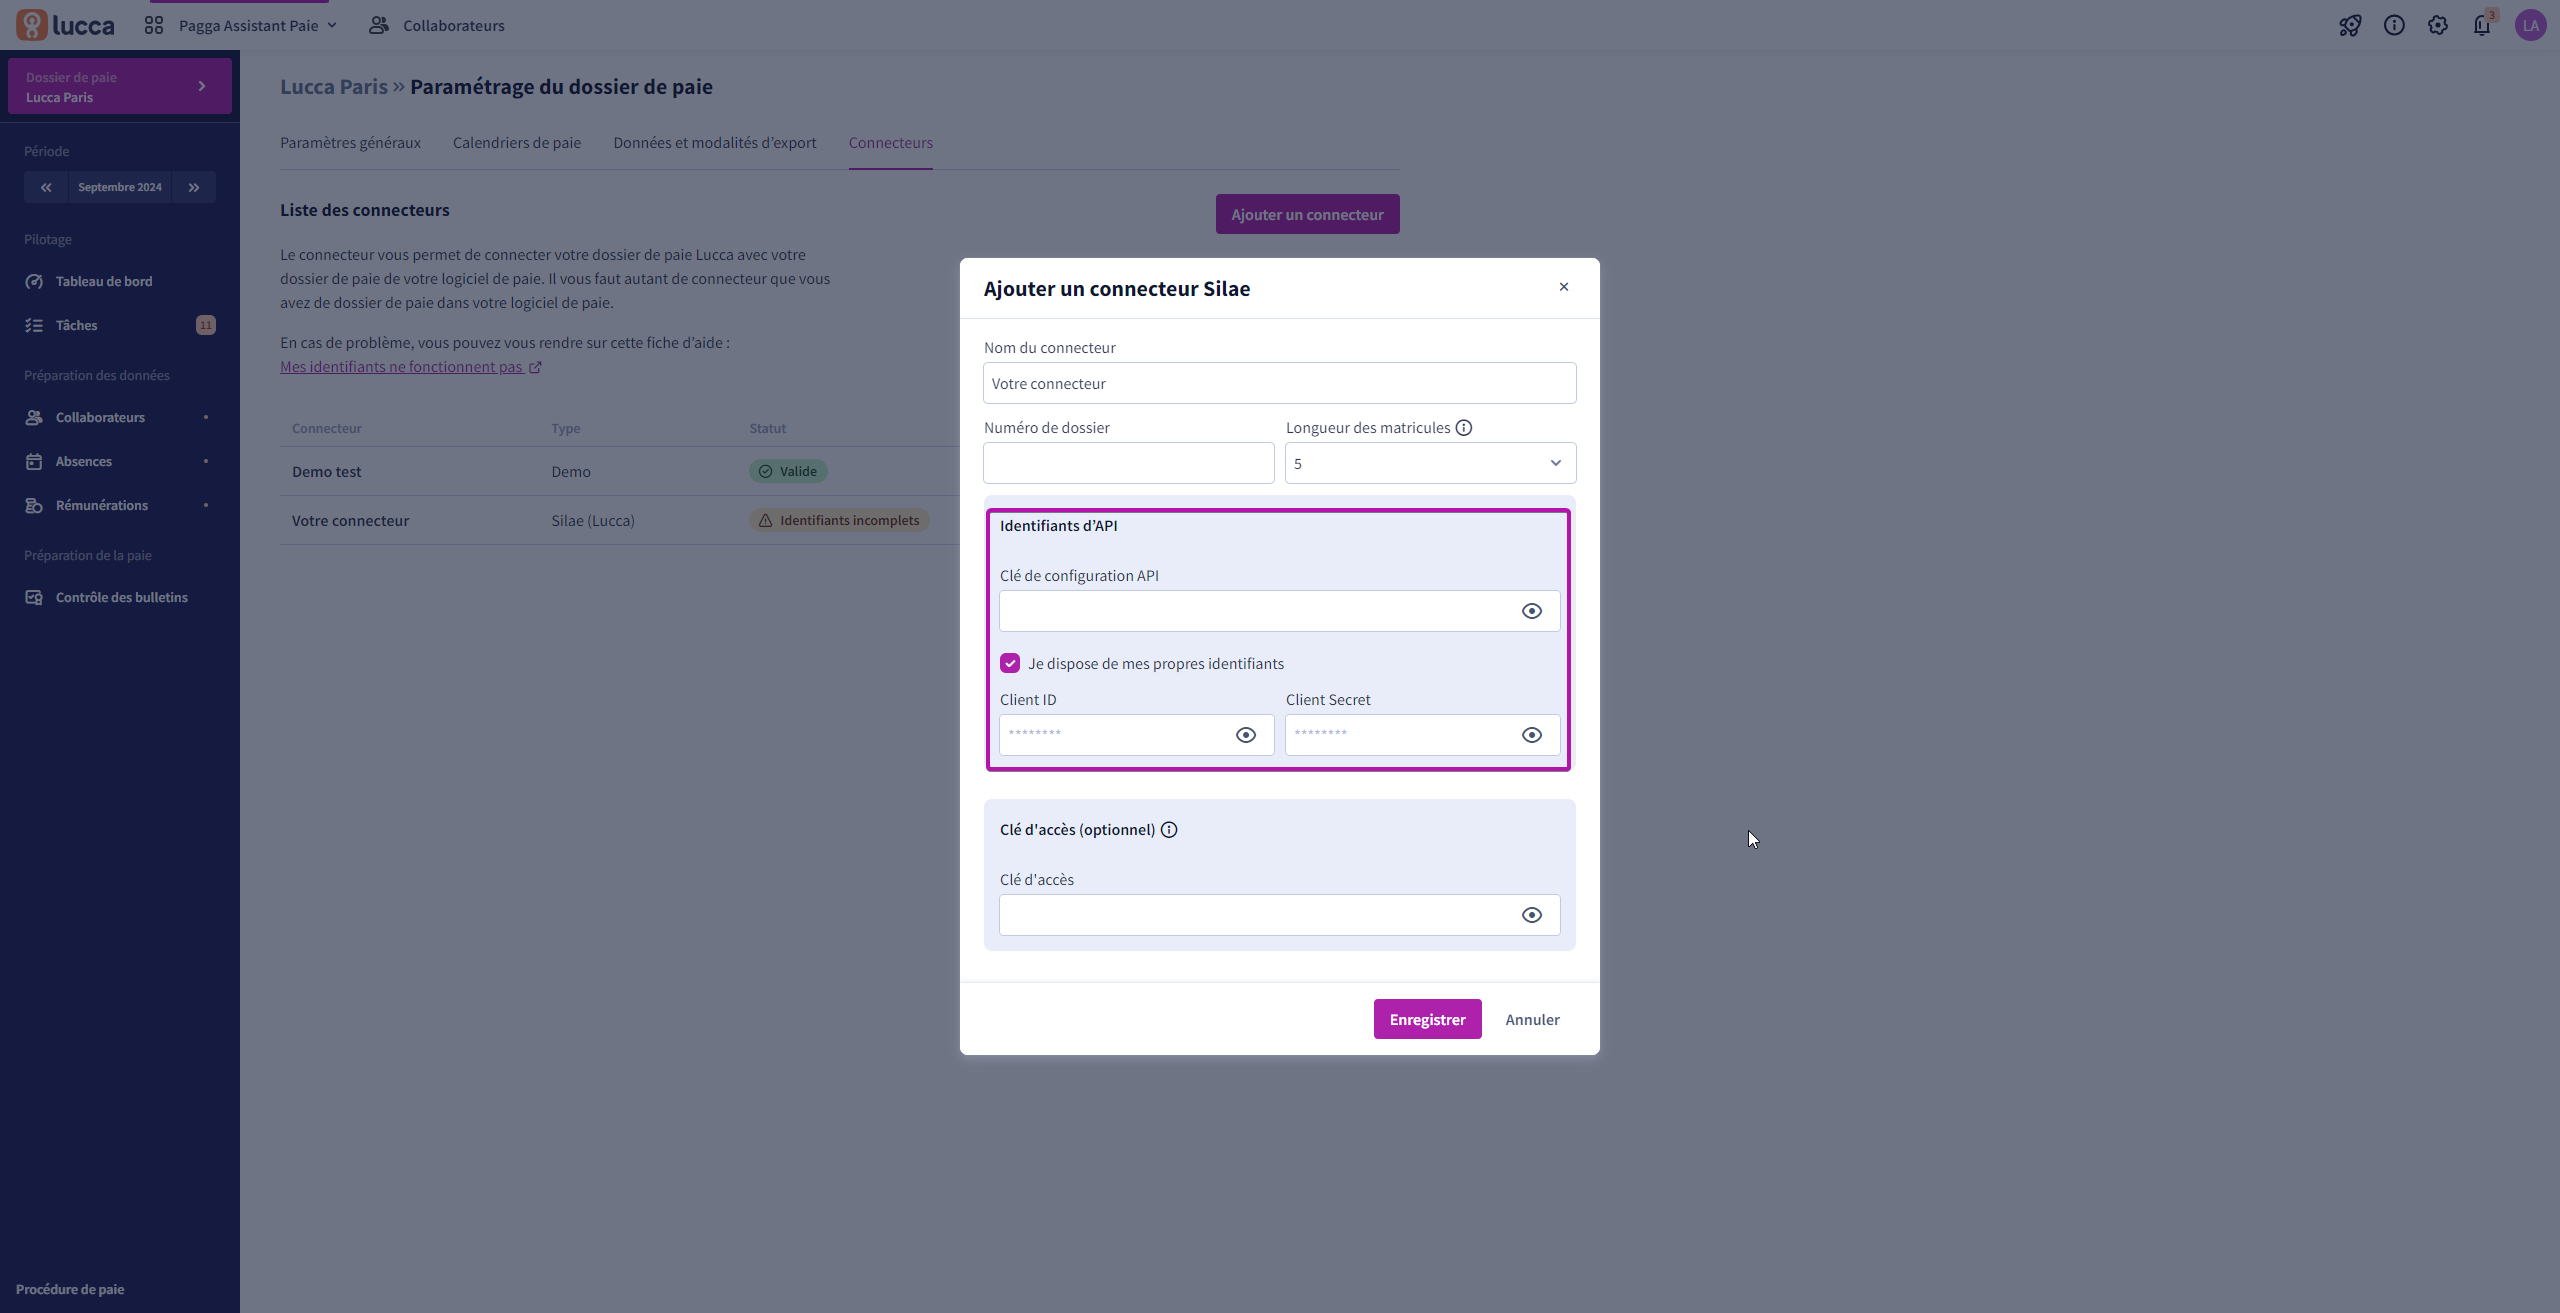The height and width of the screenshot is (1313, 2560).
Task: Expand the Pagga Assistant Paie menu
Action: click(258, 25)
